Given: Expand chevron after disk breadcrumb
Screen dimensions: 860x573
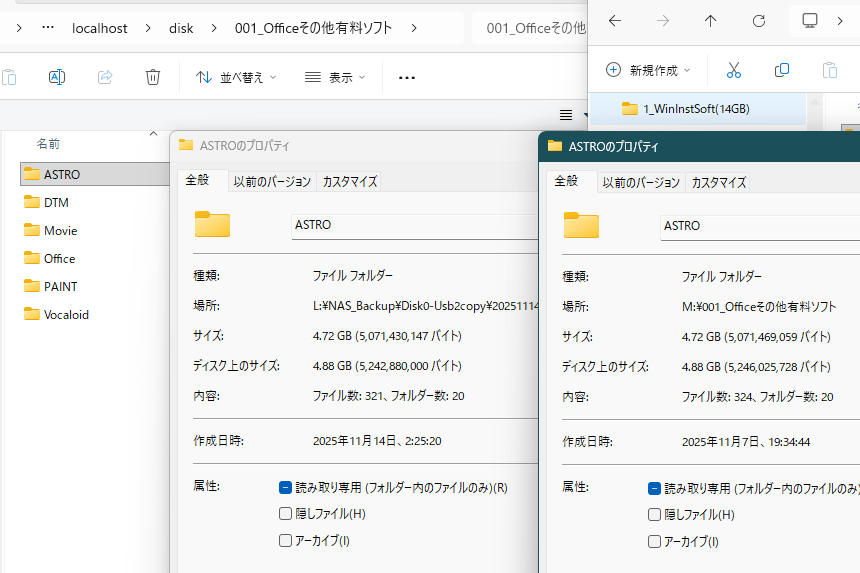Looking at the screenshot, I should tap(214, 28).
